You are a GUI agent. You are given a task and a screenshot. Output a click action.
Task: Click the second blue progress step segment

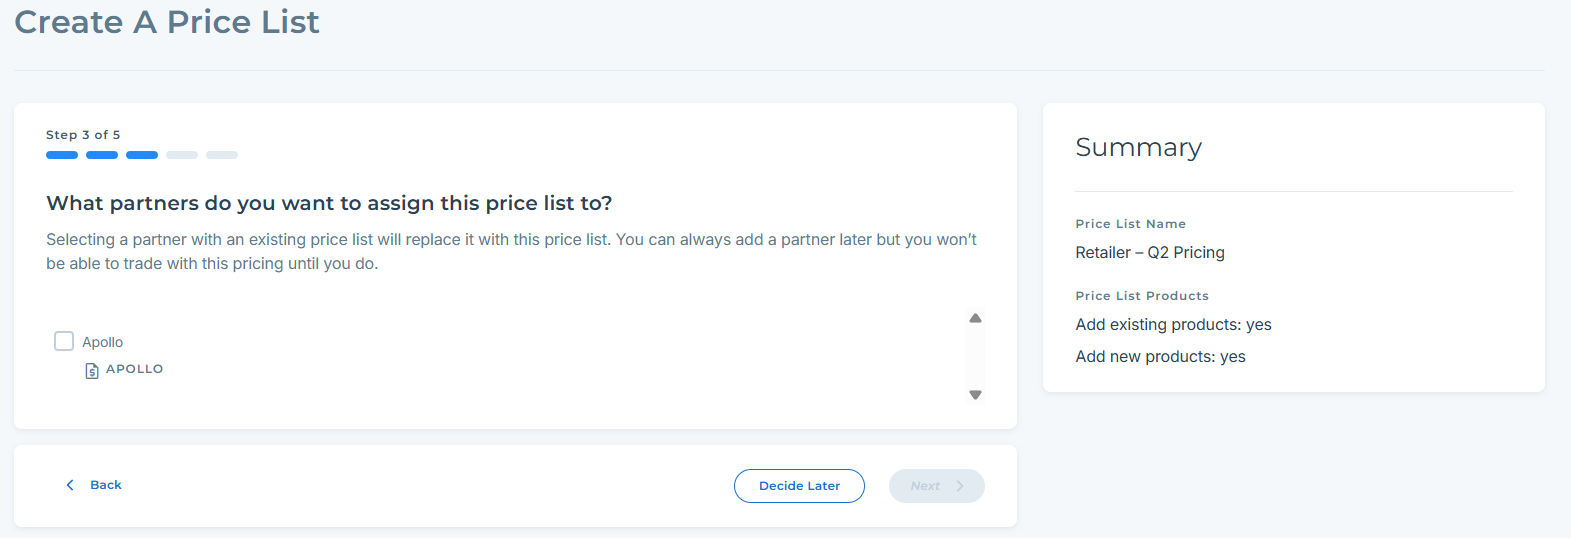tap(102, 155)
